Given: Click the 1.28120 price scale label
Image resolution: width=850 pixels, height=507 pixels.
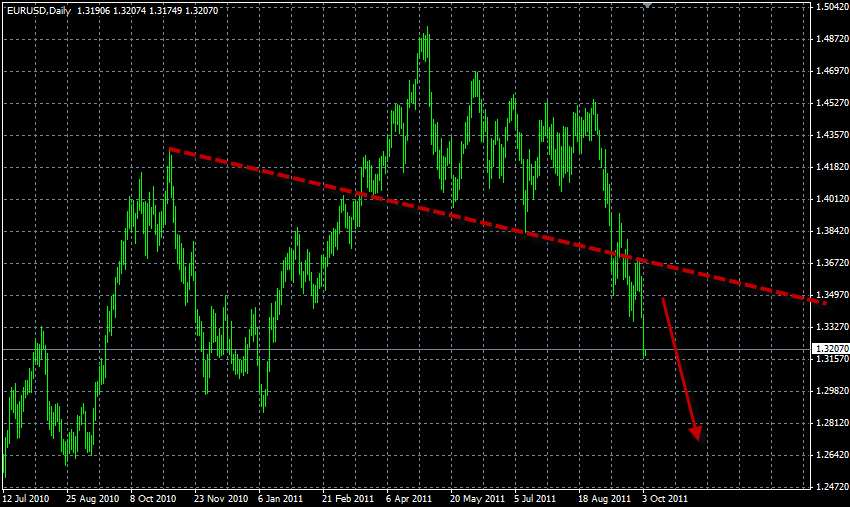Looking at the screenshot, I should click(832, 423).
